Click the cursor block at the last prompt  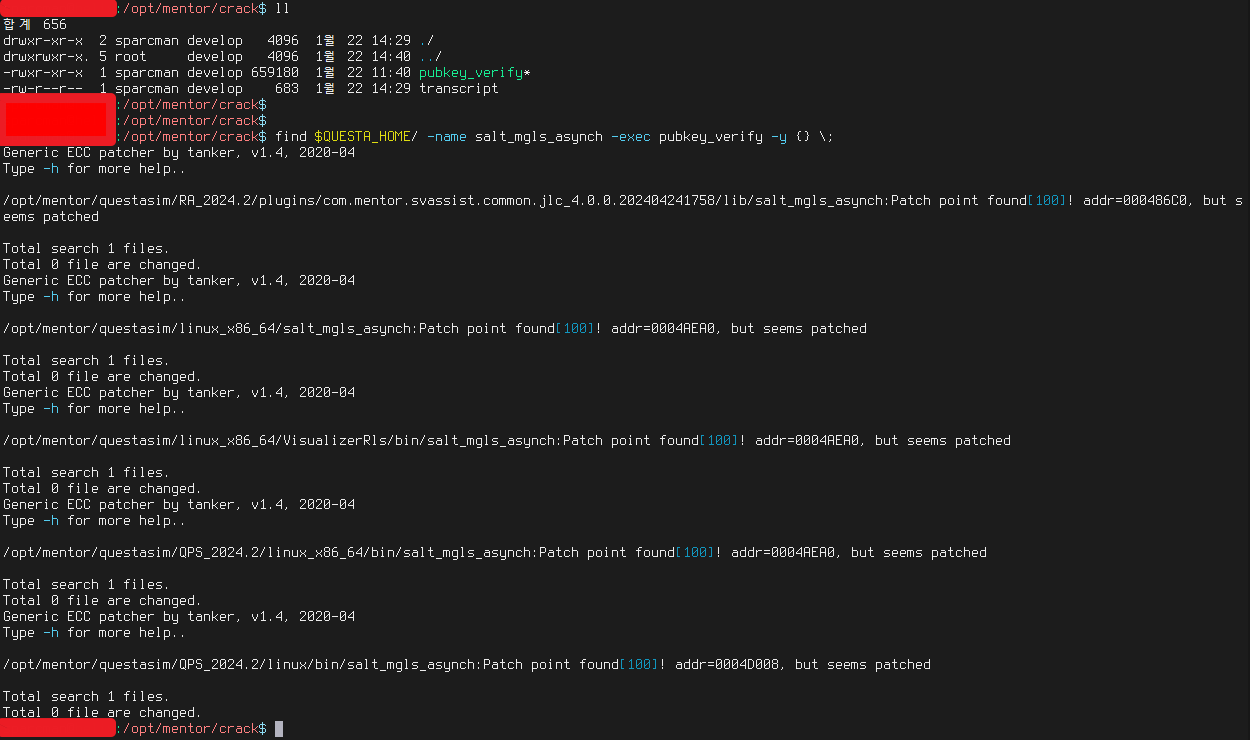tap(279, 729)
